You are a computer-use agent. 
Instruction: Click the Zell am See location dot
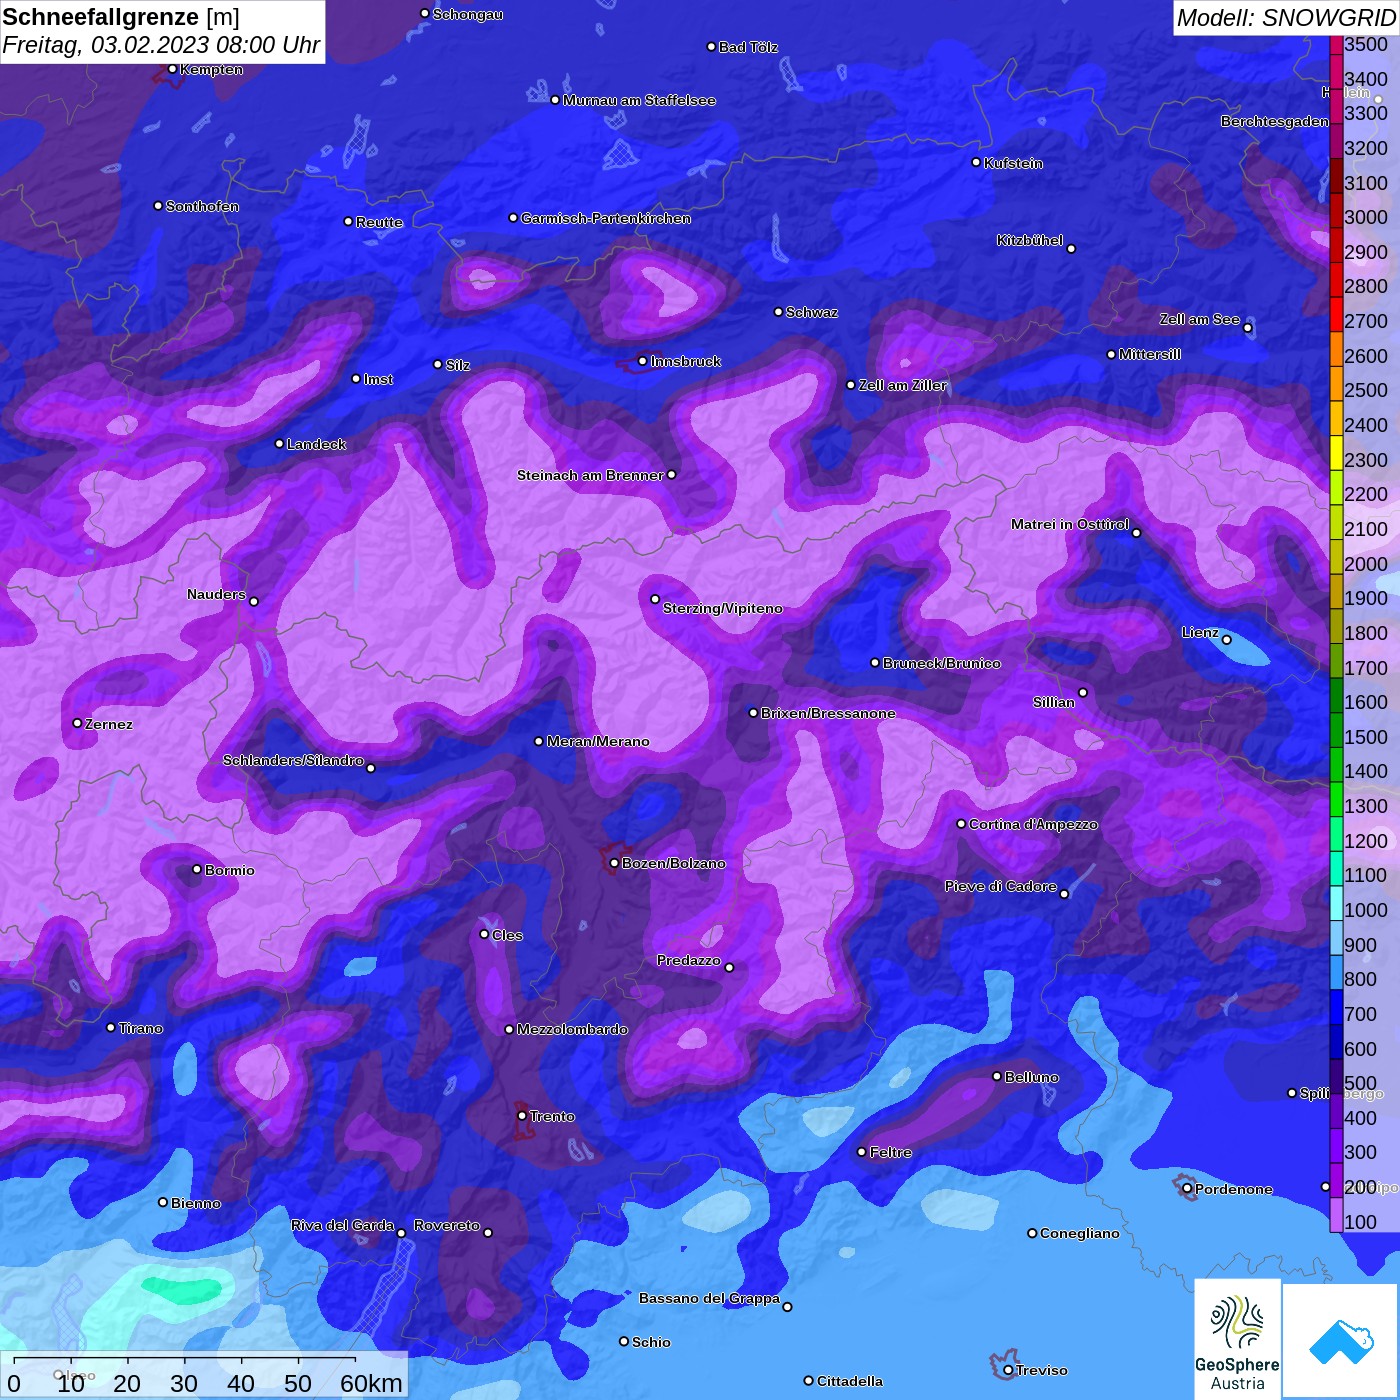(x=1247, y=328)
